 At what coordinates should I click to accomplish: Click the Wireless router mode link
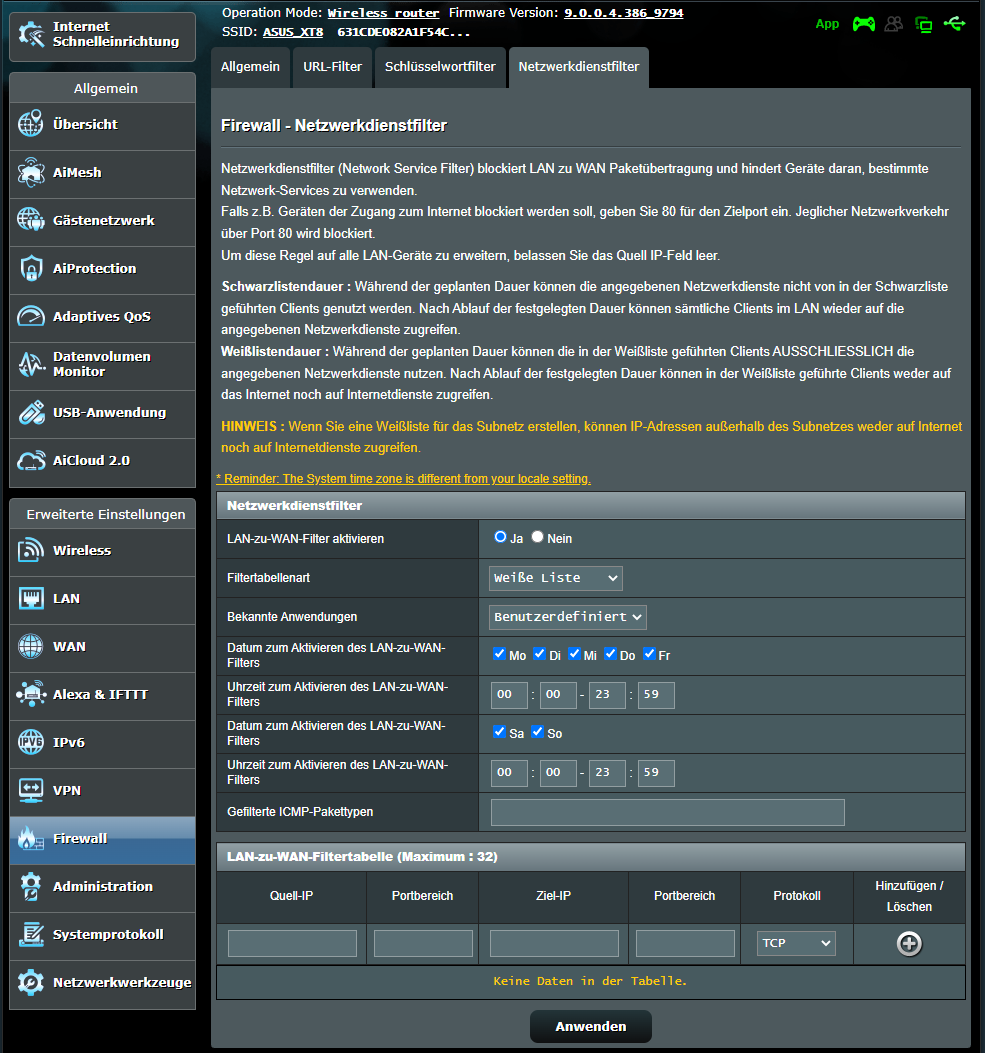click(x=383, y=13)
